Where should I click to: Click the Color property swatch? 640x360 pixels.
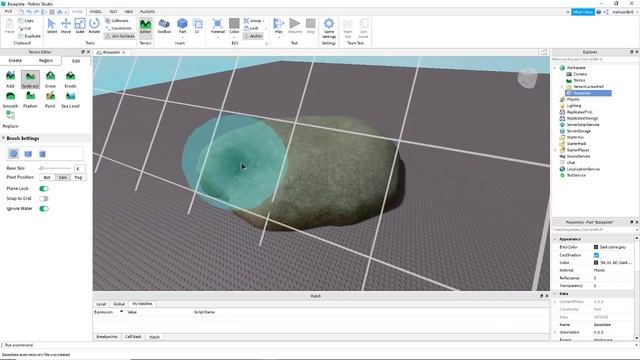596,263
